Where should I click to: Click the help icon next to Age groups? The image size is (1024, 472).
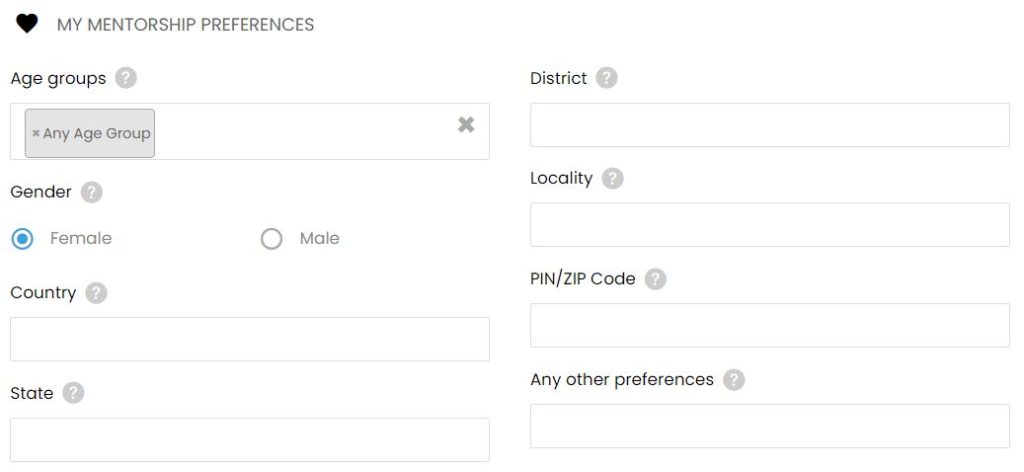(x=126, y=78)
